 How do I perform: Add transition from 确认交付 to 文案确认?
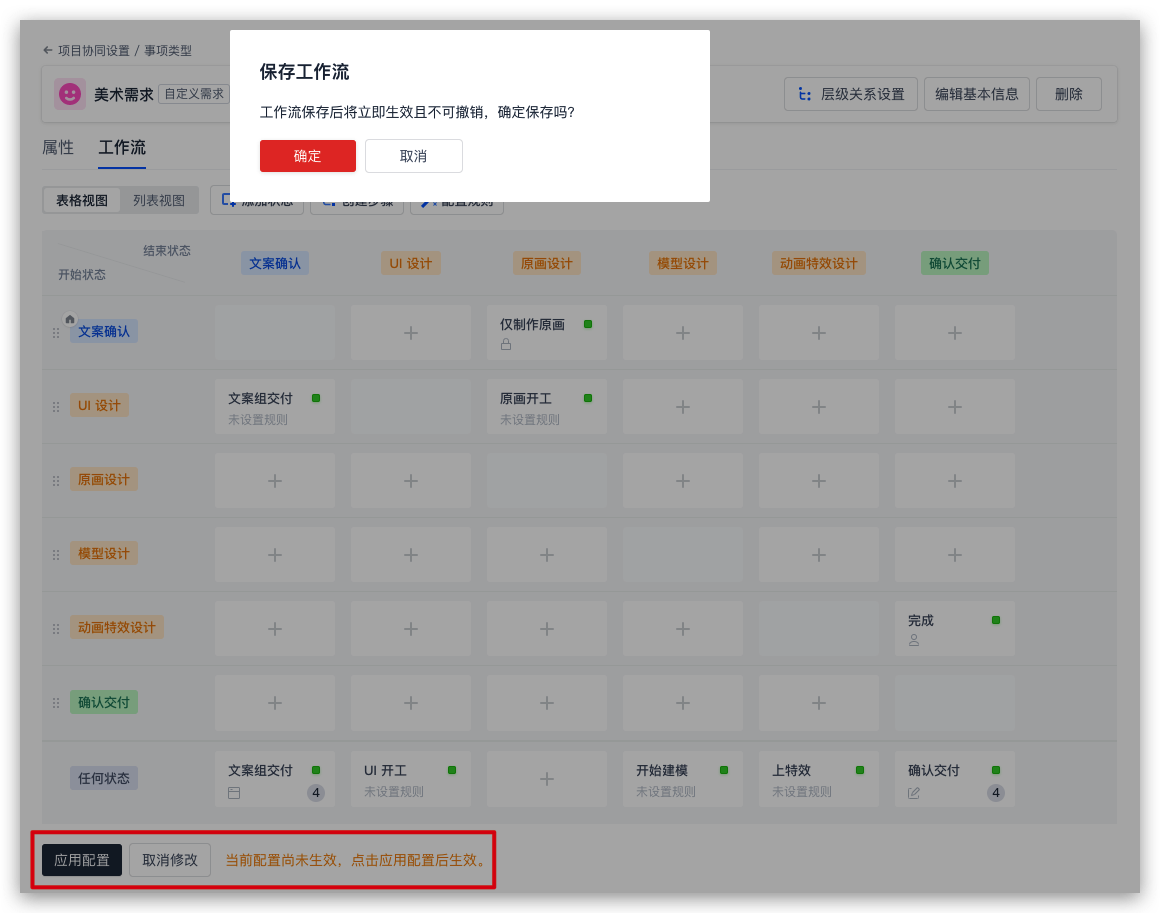[274, 703]
